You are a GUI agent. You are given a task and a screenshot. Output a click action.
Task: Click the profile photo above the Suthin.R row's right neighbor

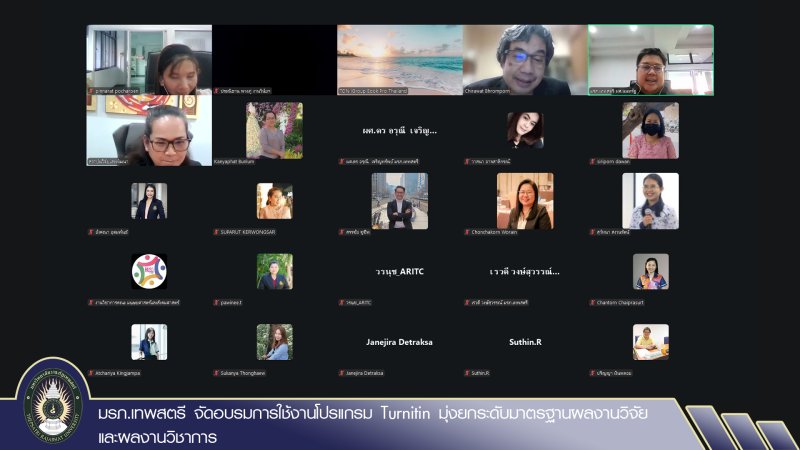tap(651, 342)
